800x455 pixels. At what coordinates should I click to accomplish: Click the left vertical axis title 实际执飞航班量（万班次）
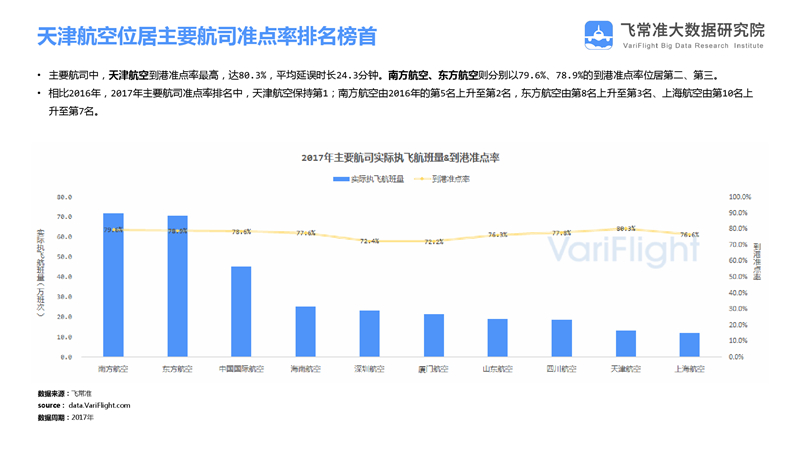(x=40, y=273)
